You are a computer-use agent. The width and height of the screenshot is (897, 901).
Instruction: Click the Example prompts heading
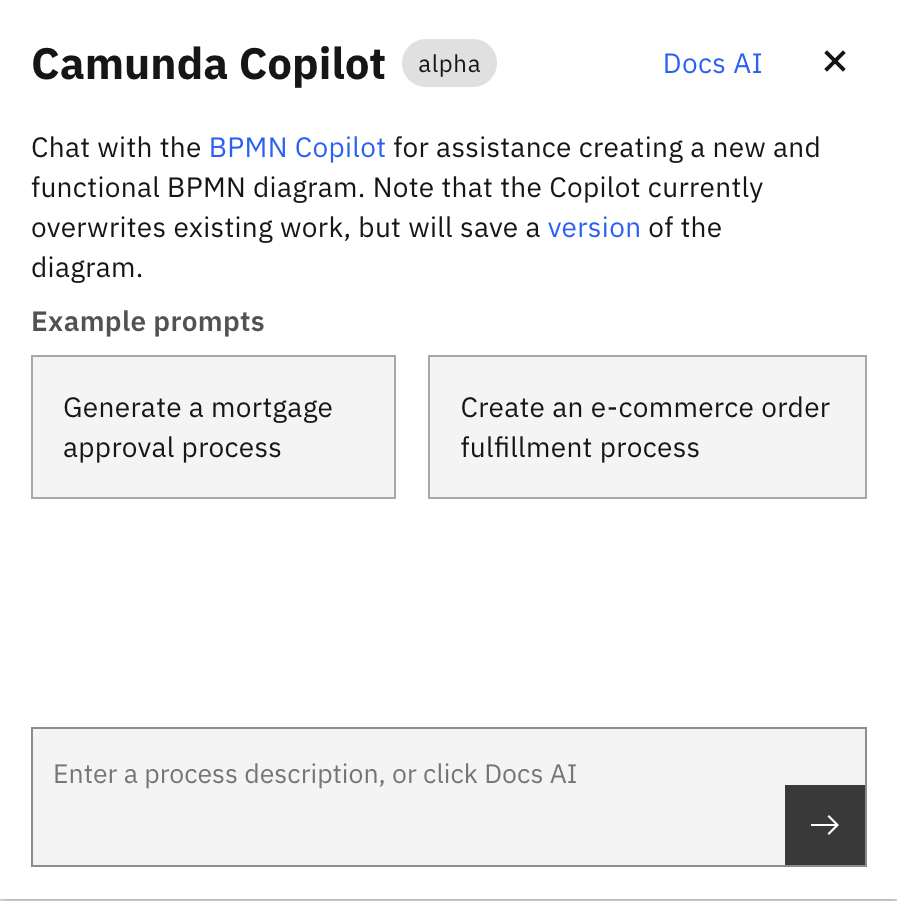coord(147,321)
